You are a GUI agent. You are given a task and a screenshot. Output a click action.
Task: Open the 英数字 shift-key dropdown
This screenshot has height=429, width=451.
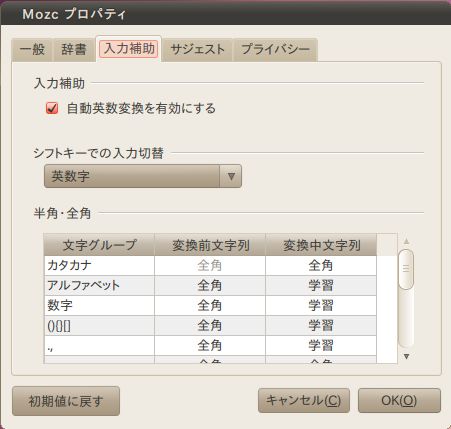point(143,176)
